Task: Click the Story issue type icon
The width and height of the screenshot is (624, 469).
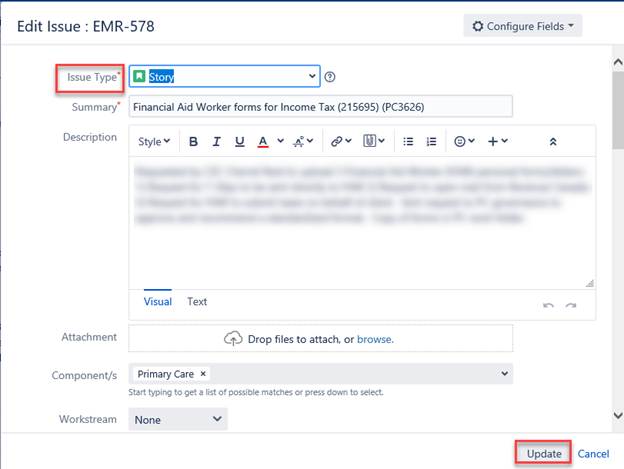Action: pos(139,76)
